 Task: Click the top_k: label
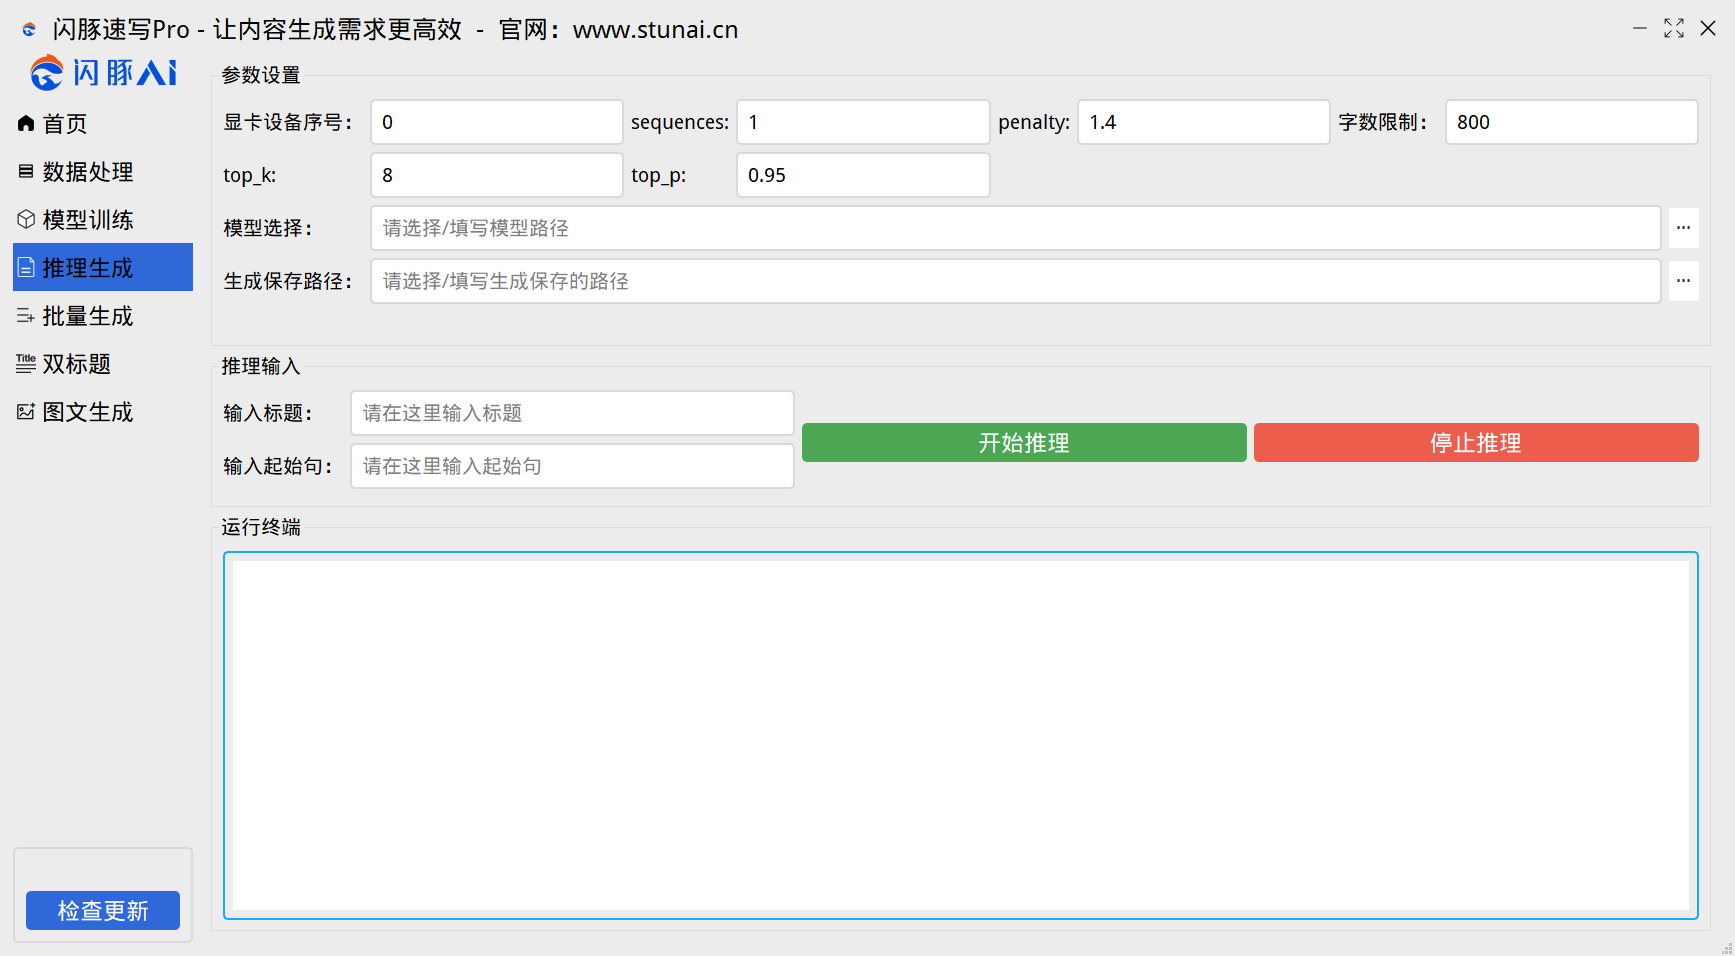(250, 175)
